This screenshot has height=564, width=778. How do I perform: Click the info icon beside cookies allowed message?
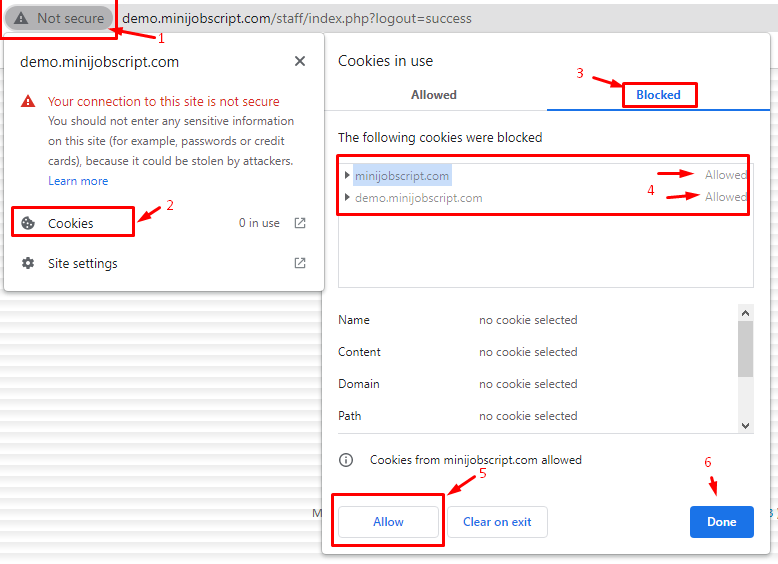(346, 460)
